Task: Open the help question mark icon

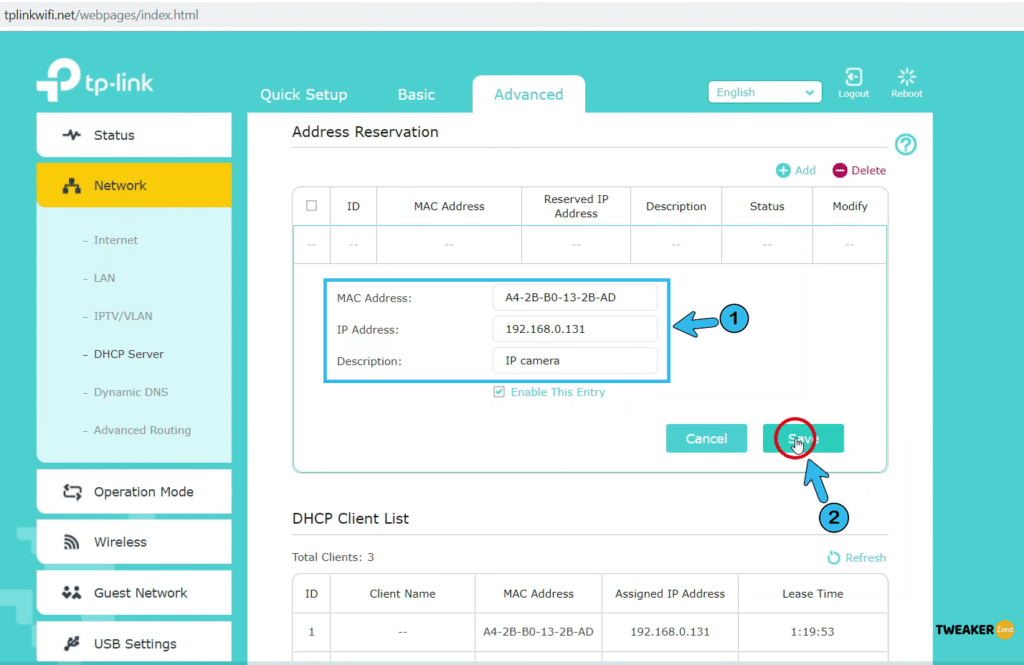Action: pos(906,144)
